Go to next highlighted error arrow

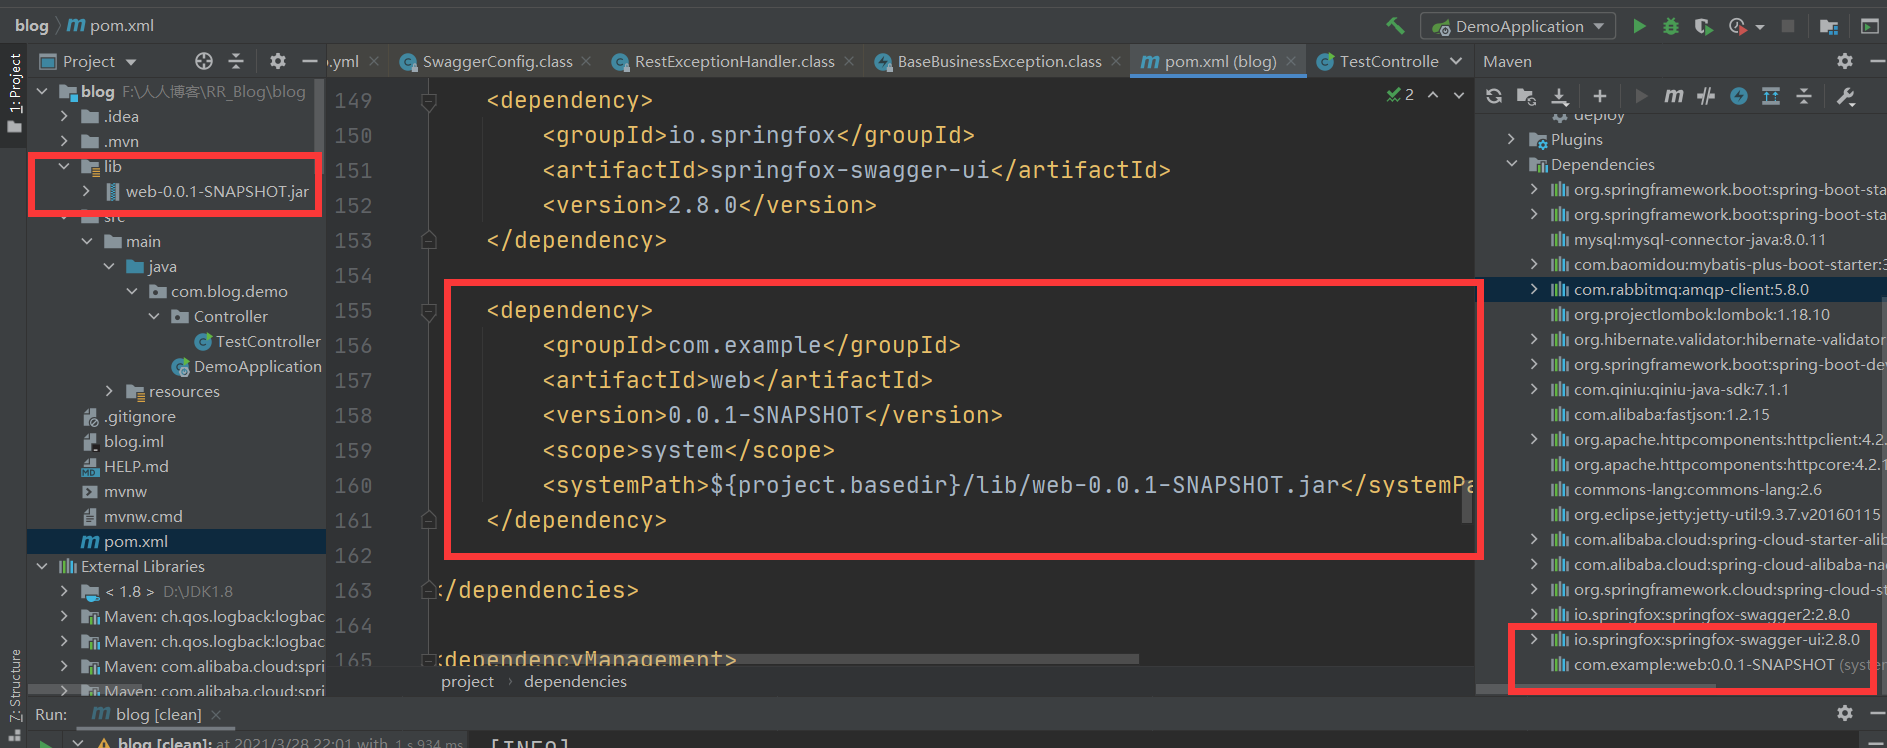click(1459, 95)
